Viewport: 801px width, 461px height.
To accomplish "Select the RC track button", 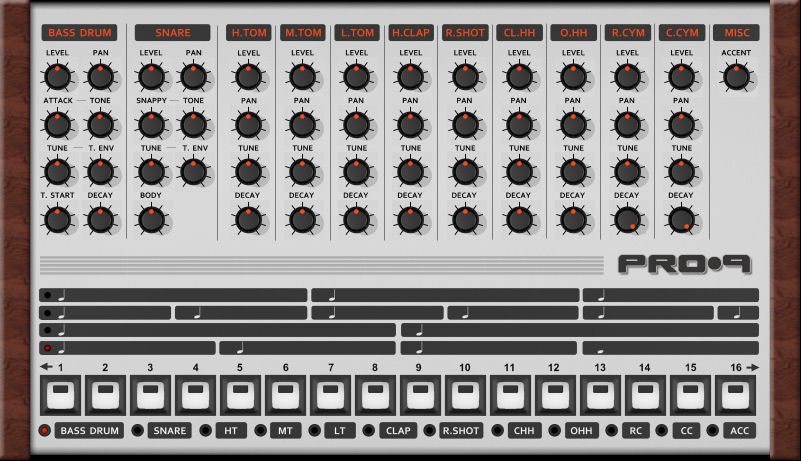I will 635,430.
